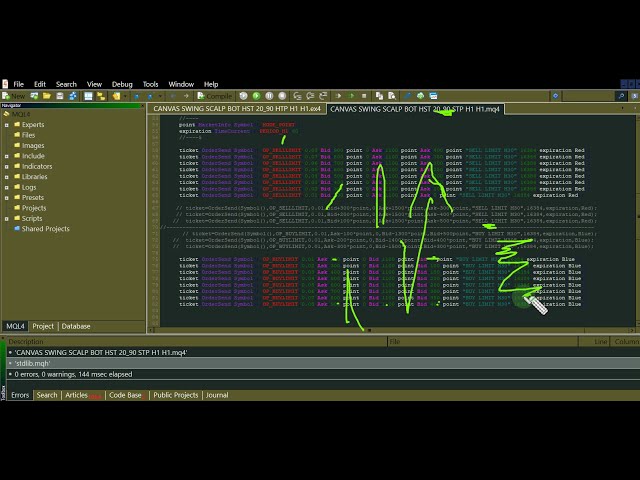
Task: Click the Save file toolbar icon
Action: point(60,96)
